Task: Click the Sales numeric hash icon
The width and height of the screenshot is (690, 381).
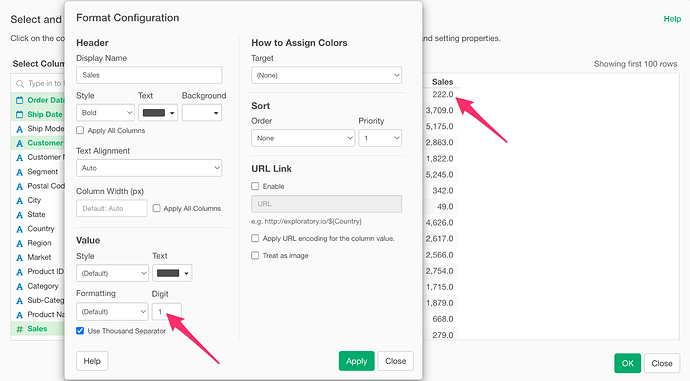Action: tap(19, 329)
